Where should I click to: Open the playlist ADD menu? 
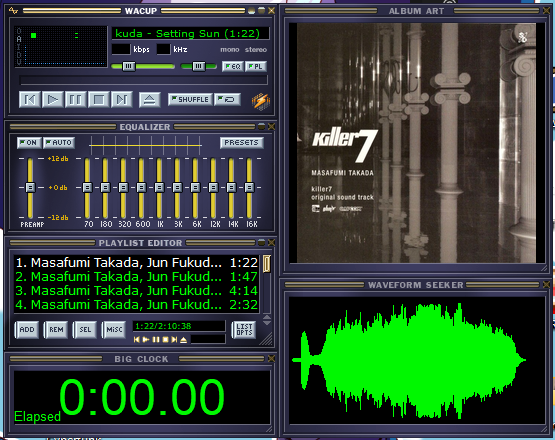pyautogui.click(x=27, y=330)
